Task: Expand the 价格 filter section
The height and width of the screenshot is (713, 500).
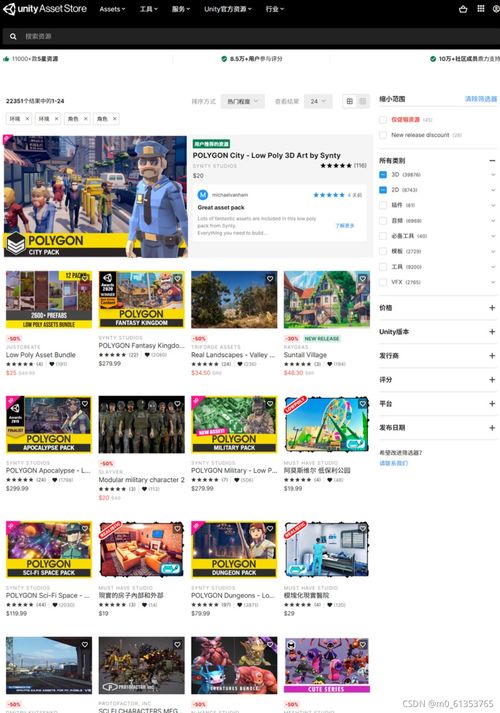Action: tap(492, 308)
